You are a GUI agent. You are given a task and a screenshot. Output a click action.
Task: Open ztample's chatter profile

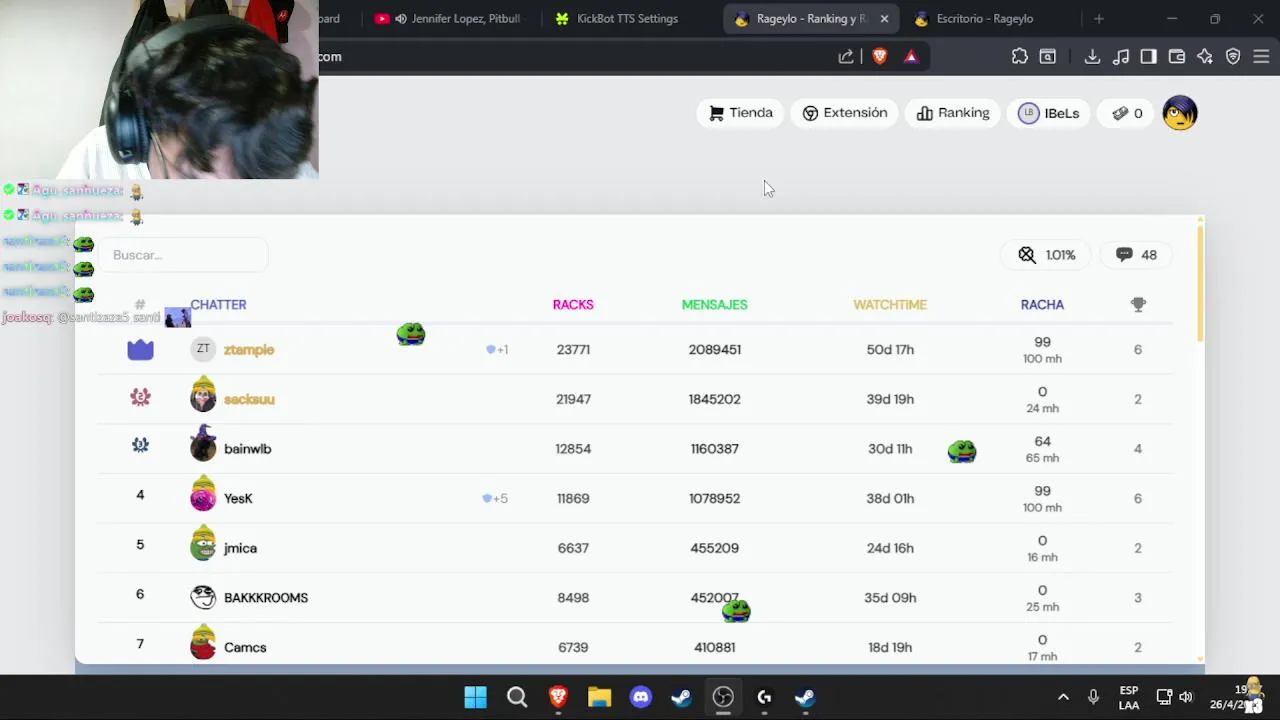pos(249,350)
